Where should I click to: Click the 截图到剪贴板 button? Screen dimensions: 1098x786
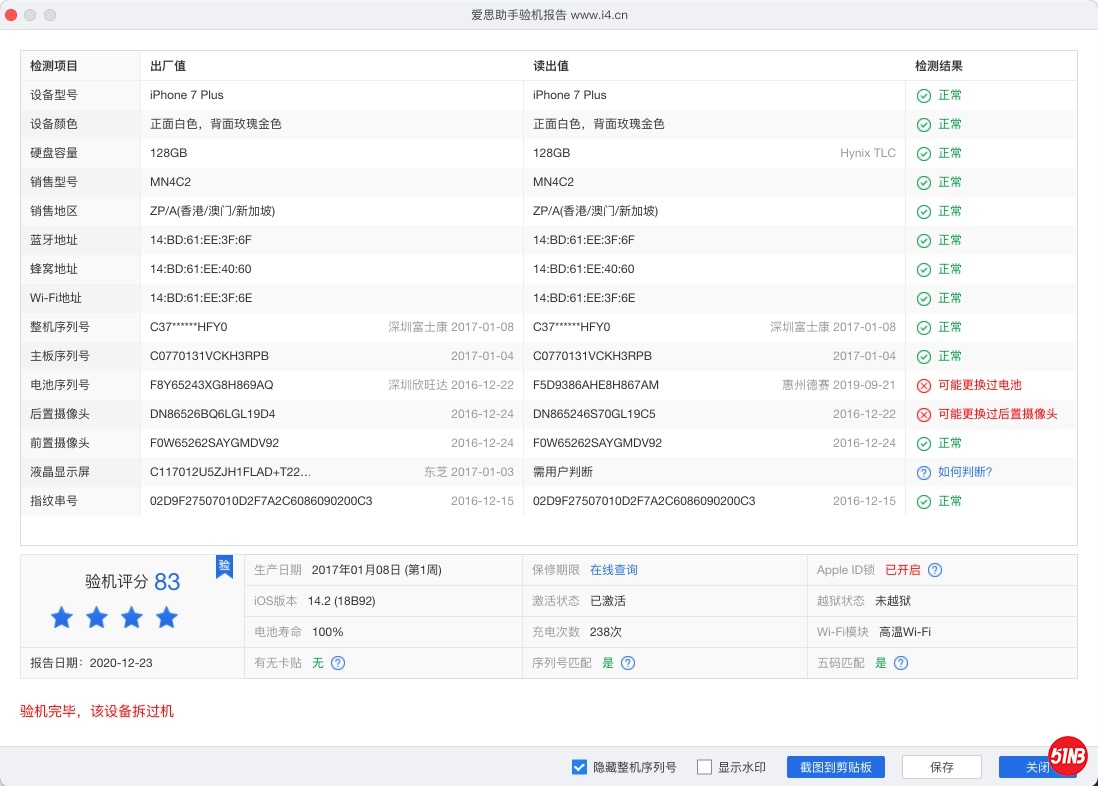coord(835,767)
